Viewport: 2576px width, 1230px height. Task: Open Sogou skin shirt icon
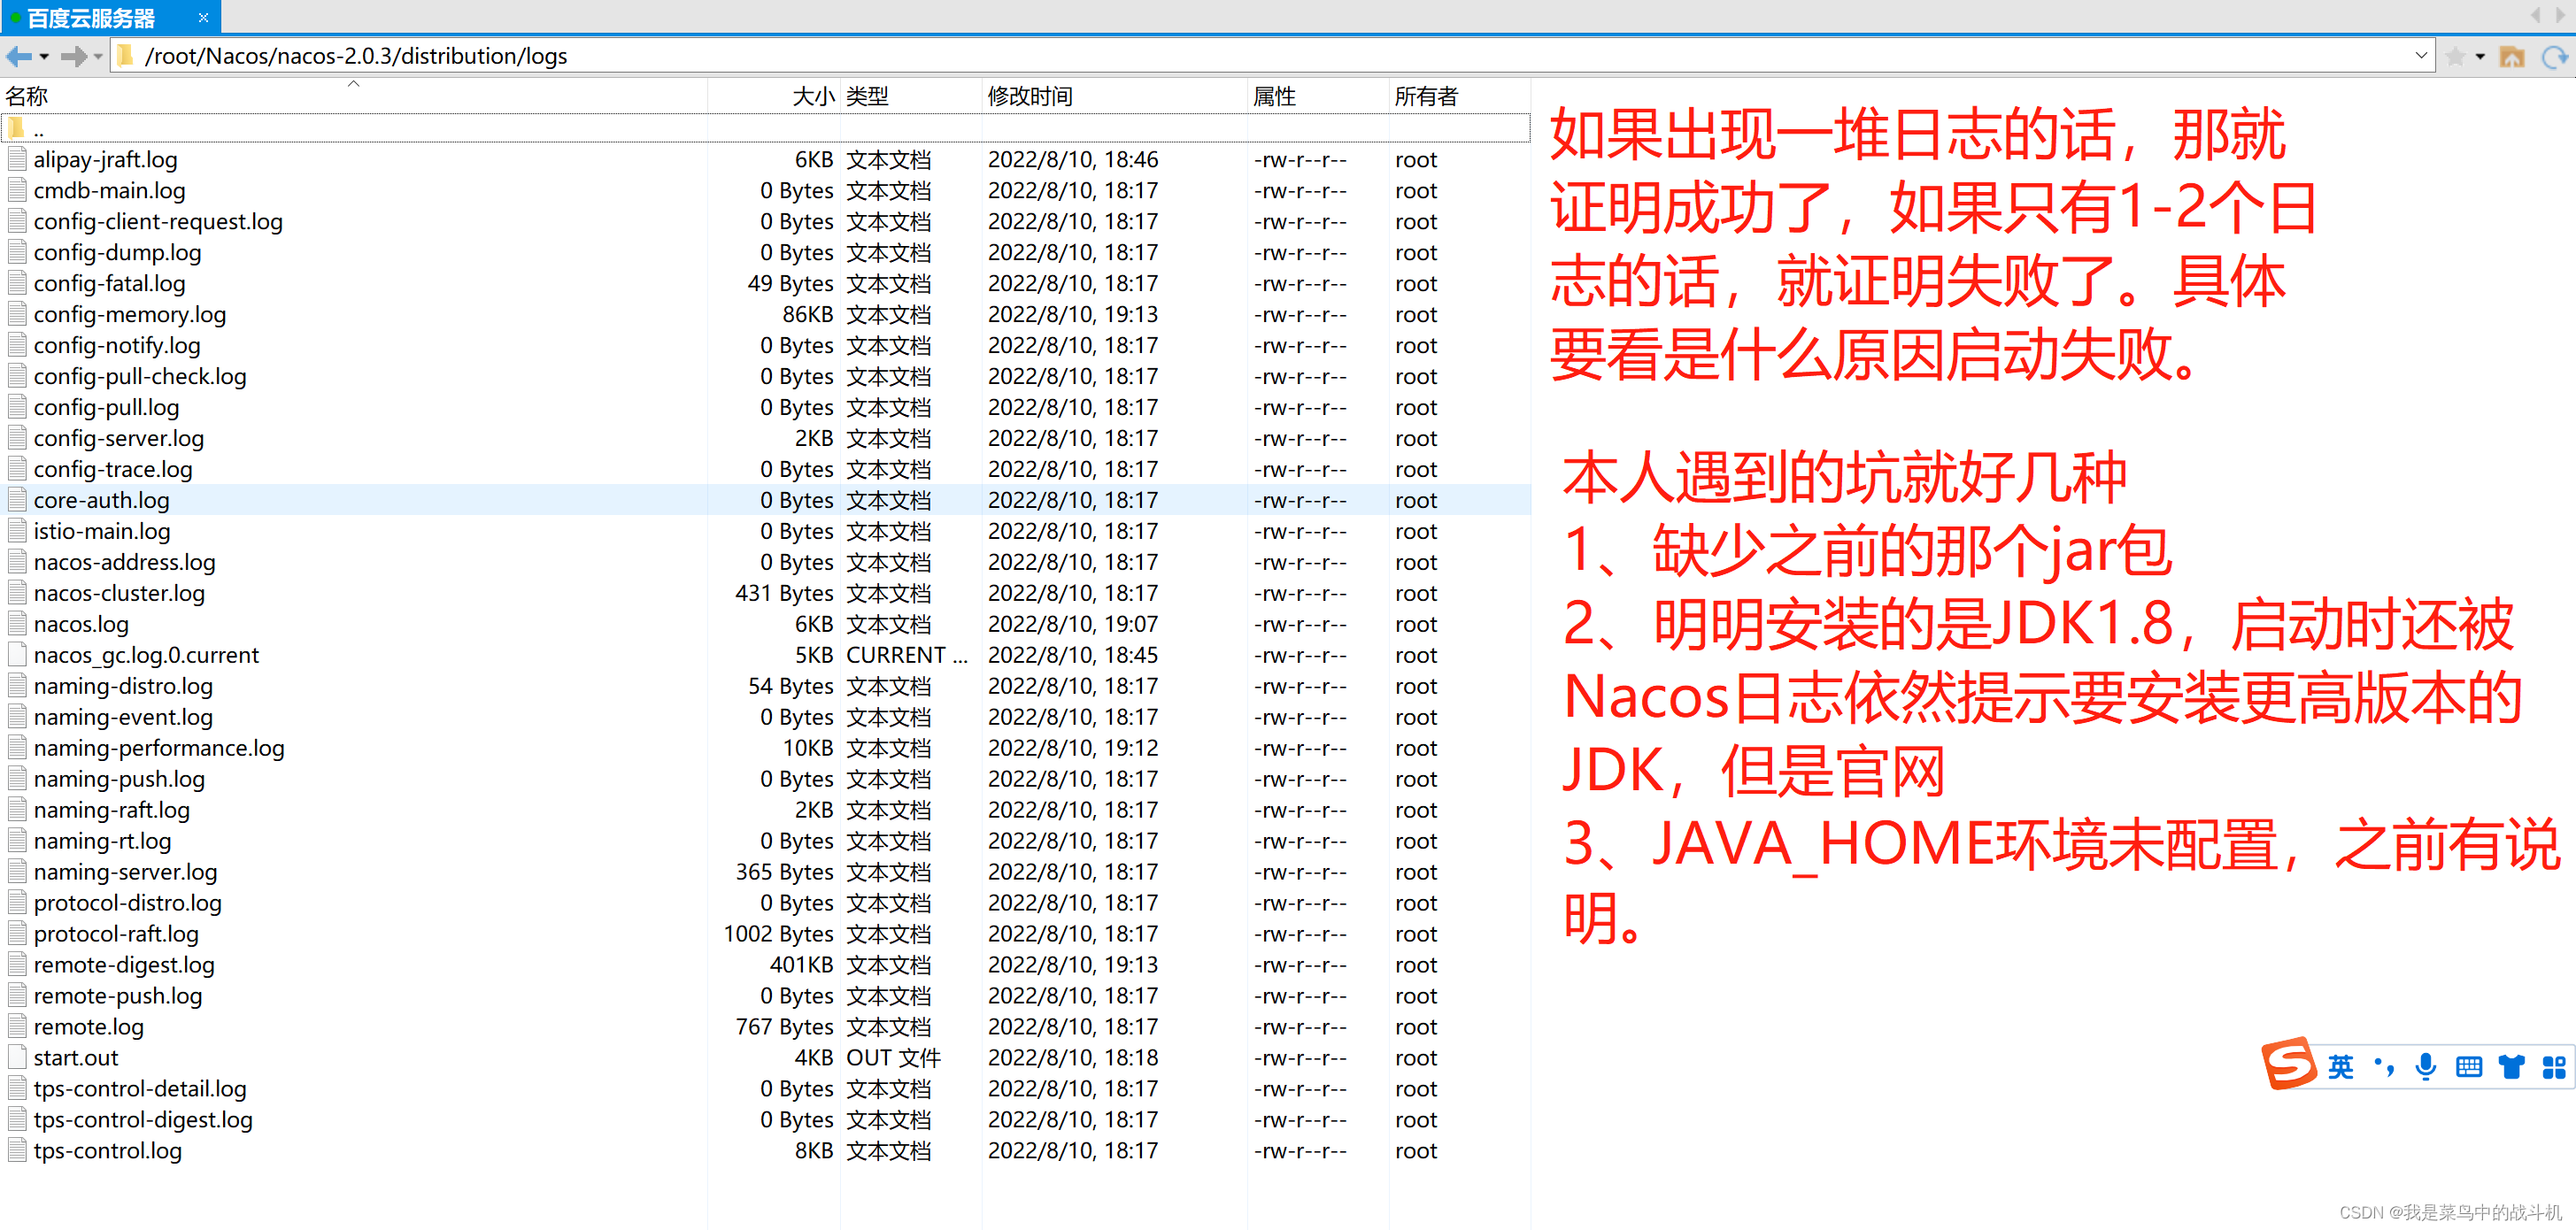[2511, 1066]
